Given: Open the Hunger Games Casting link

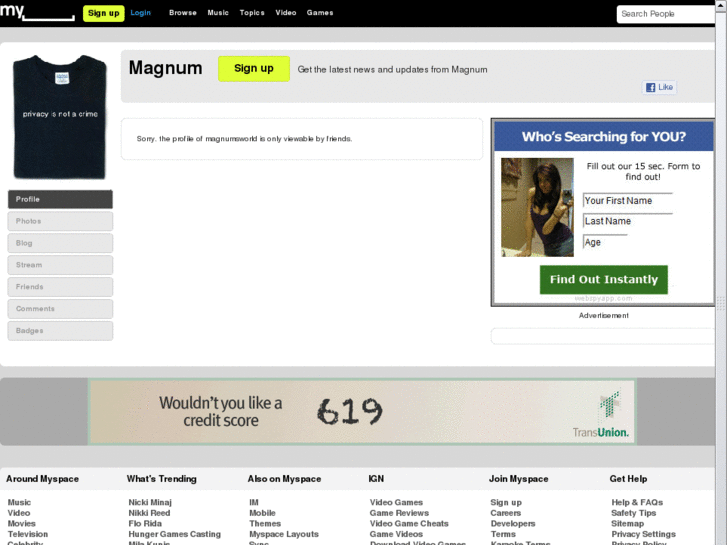Looking at the screenshot, I should [174, 534].
